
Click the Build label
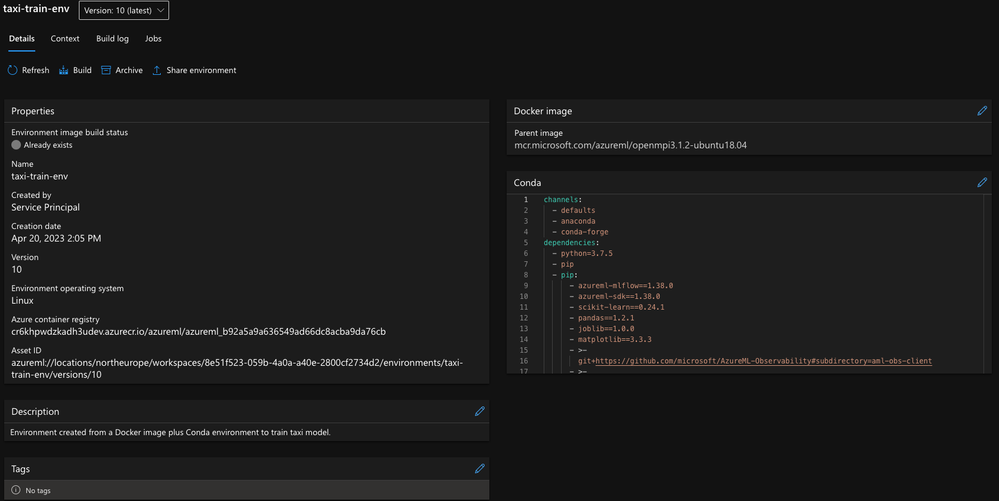pos(82,70)
